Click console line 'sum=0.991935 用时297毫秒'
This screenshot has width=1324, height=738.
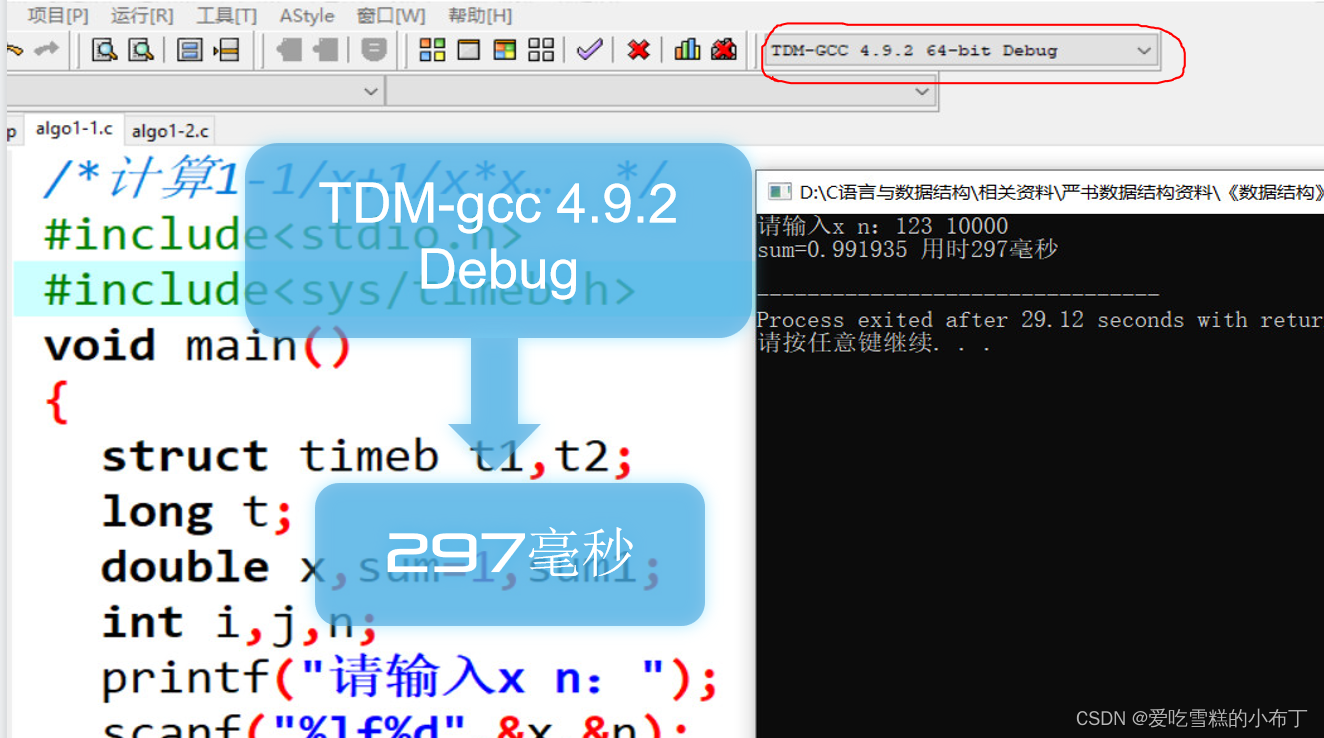tap(907, 249)
